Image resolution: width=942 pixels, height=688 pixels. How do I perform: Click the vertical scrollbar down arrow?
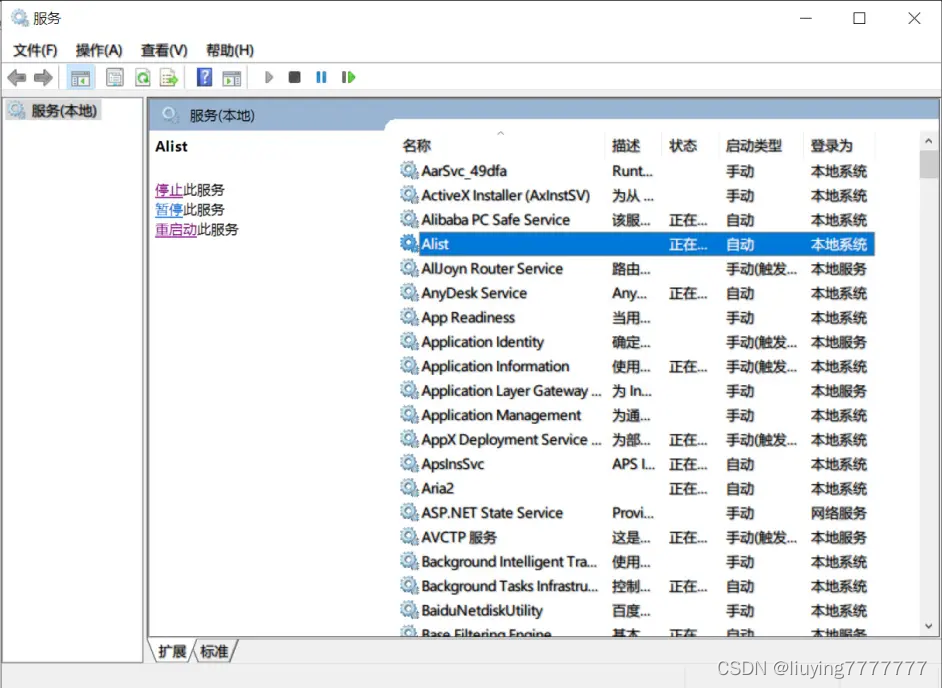tap(929, 627)
